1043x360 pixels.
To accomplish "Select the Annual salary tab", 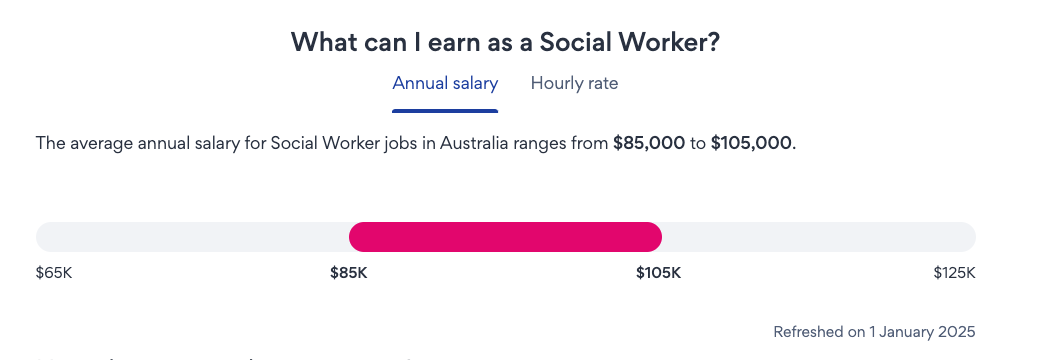I will (x=445, y=83).
